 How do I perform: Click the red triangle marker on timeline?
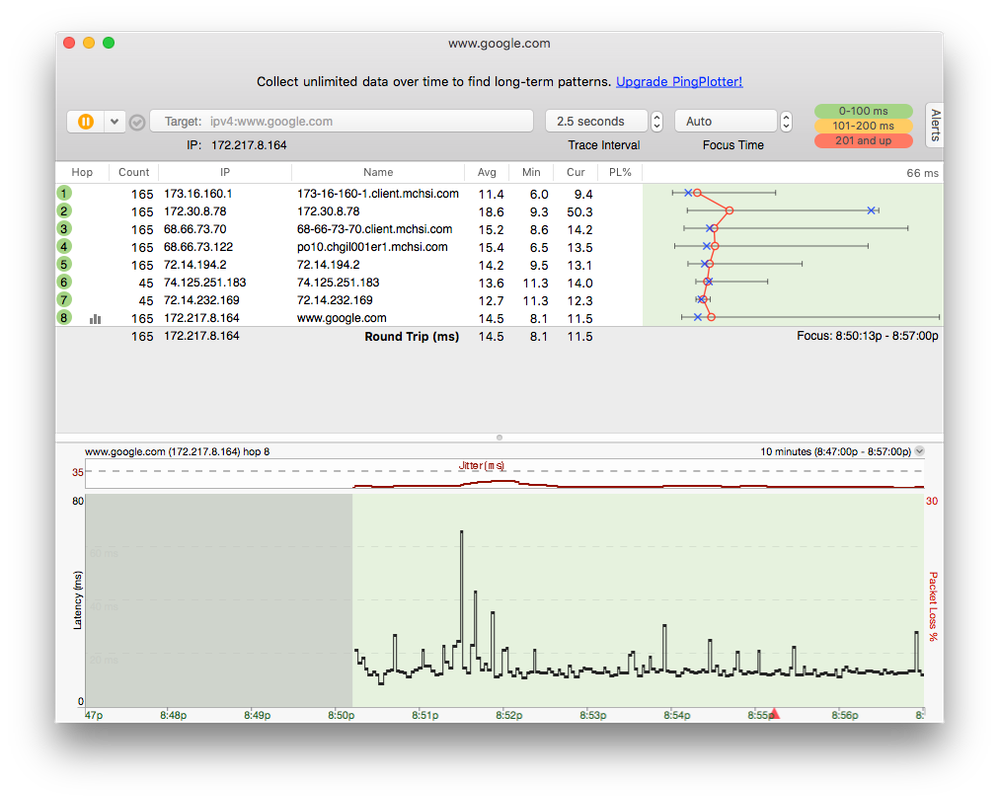click(x=774, y=713)
